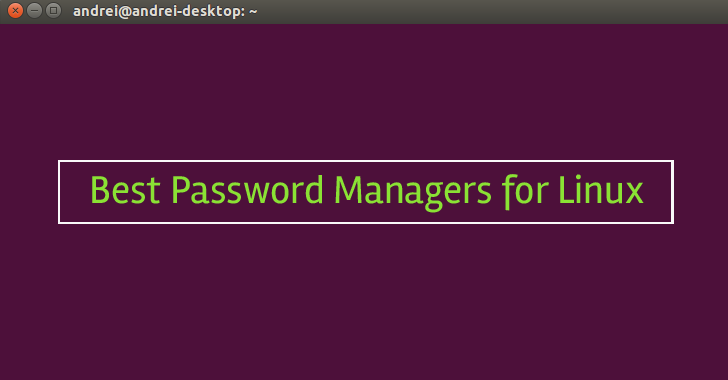Click the word for in the banner
This screenshot has height=380, width=728.
coord(525,191)
